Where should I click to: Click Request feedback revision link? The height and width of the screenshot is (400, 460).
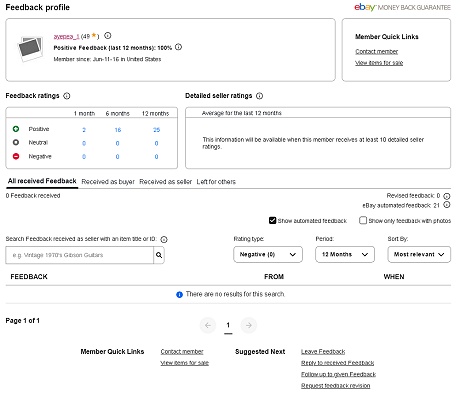pos(335,385)
